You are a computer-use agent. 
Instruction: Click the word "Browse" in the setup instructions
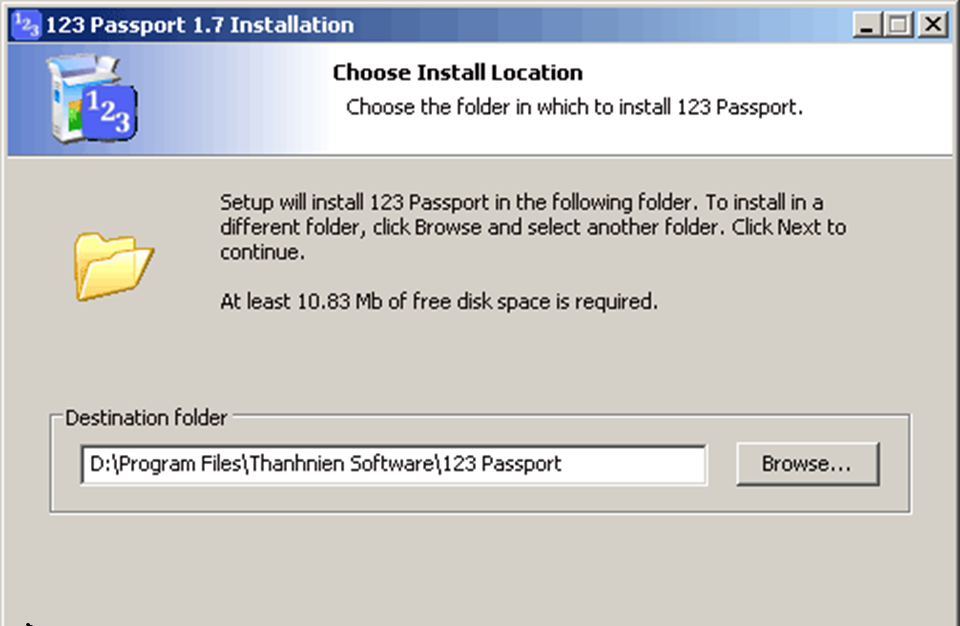click(448, 227)
